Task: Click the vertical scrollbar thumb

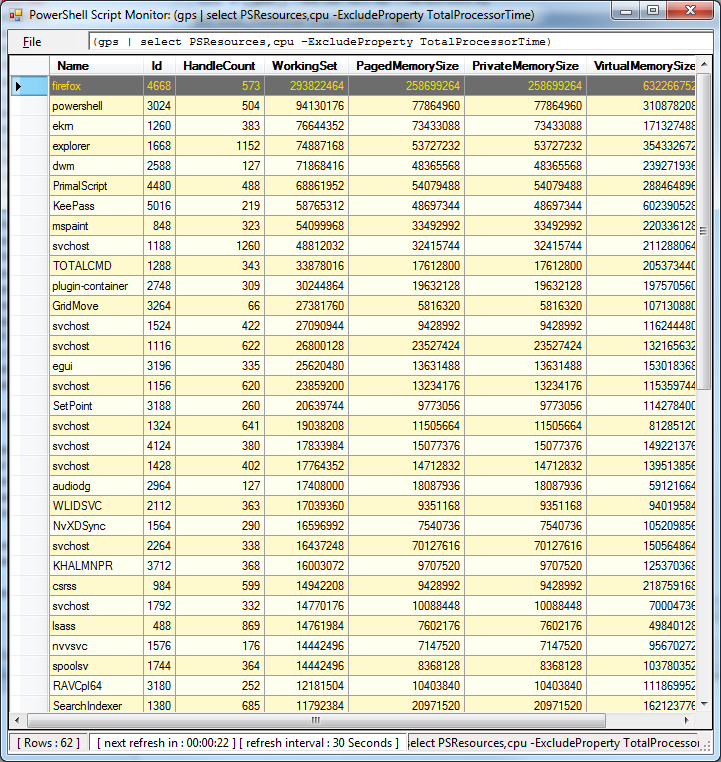Action: point(704,229)
